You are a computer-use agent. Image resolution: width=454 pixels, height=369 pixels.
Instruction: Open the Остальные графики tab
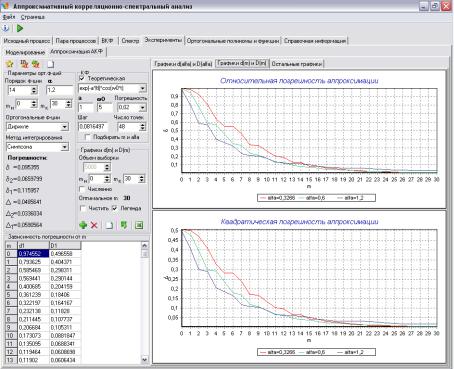(296, 64)
